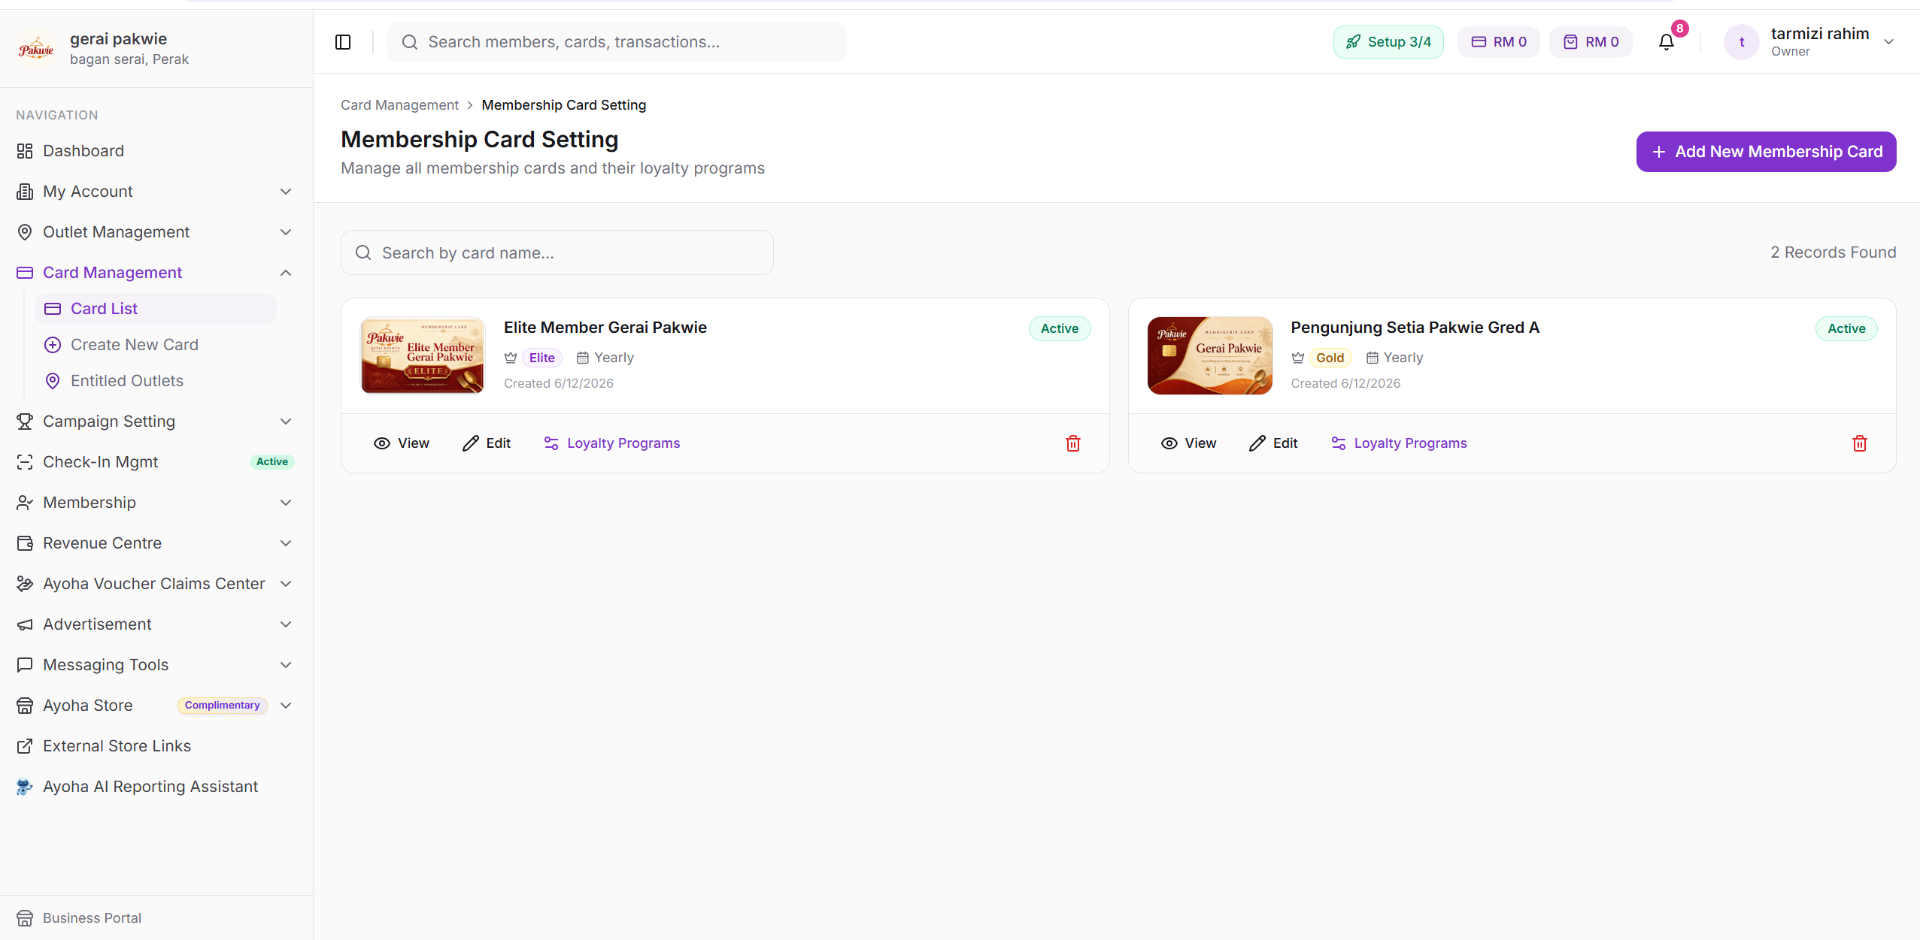Screen dimensions: 1920x940
Task: Click the Search by card name field
Action: [x=557, y=253]
